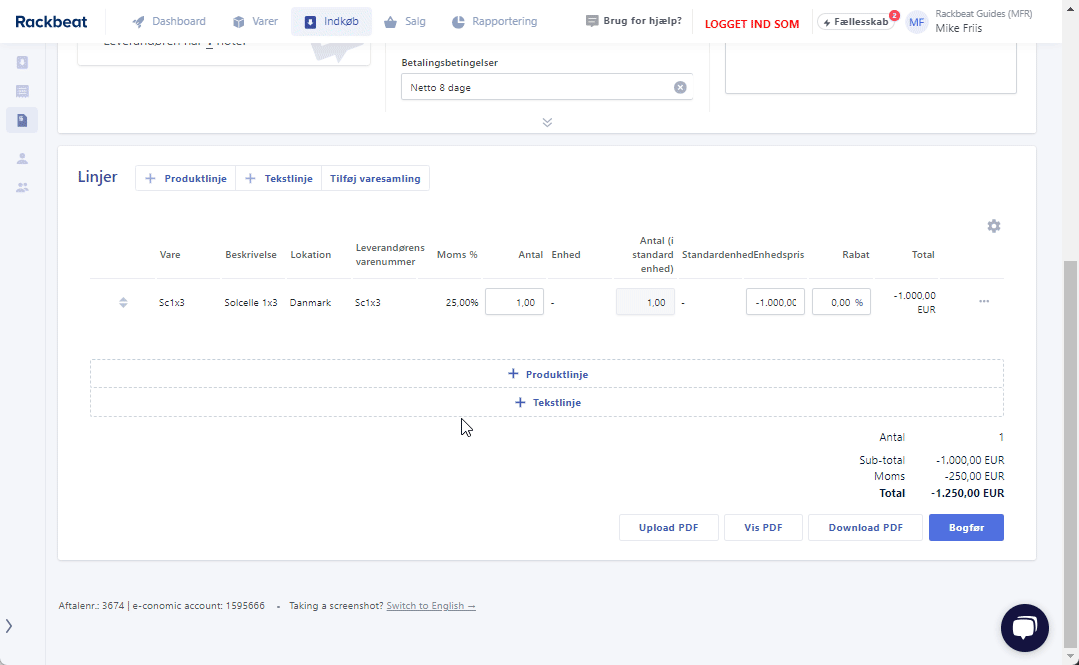This screenshot has width=1079, height=665.
Task: Collapse the header section with the chevron
Action: pos(547,121)
